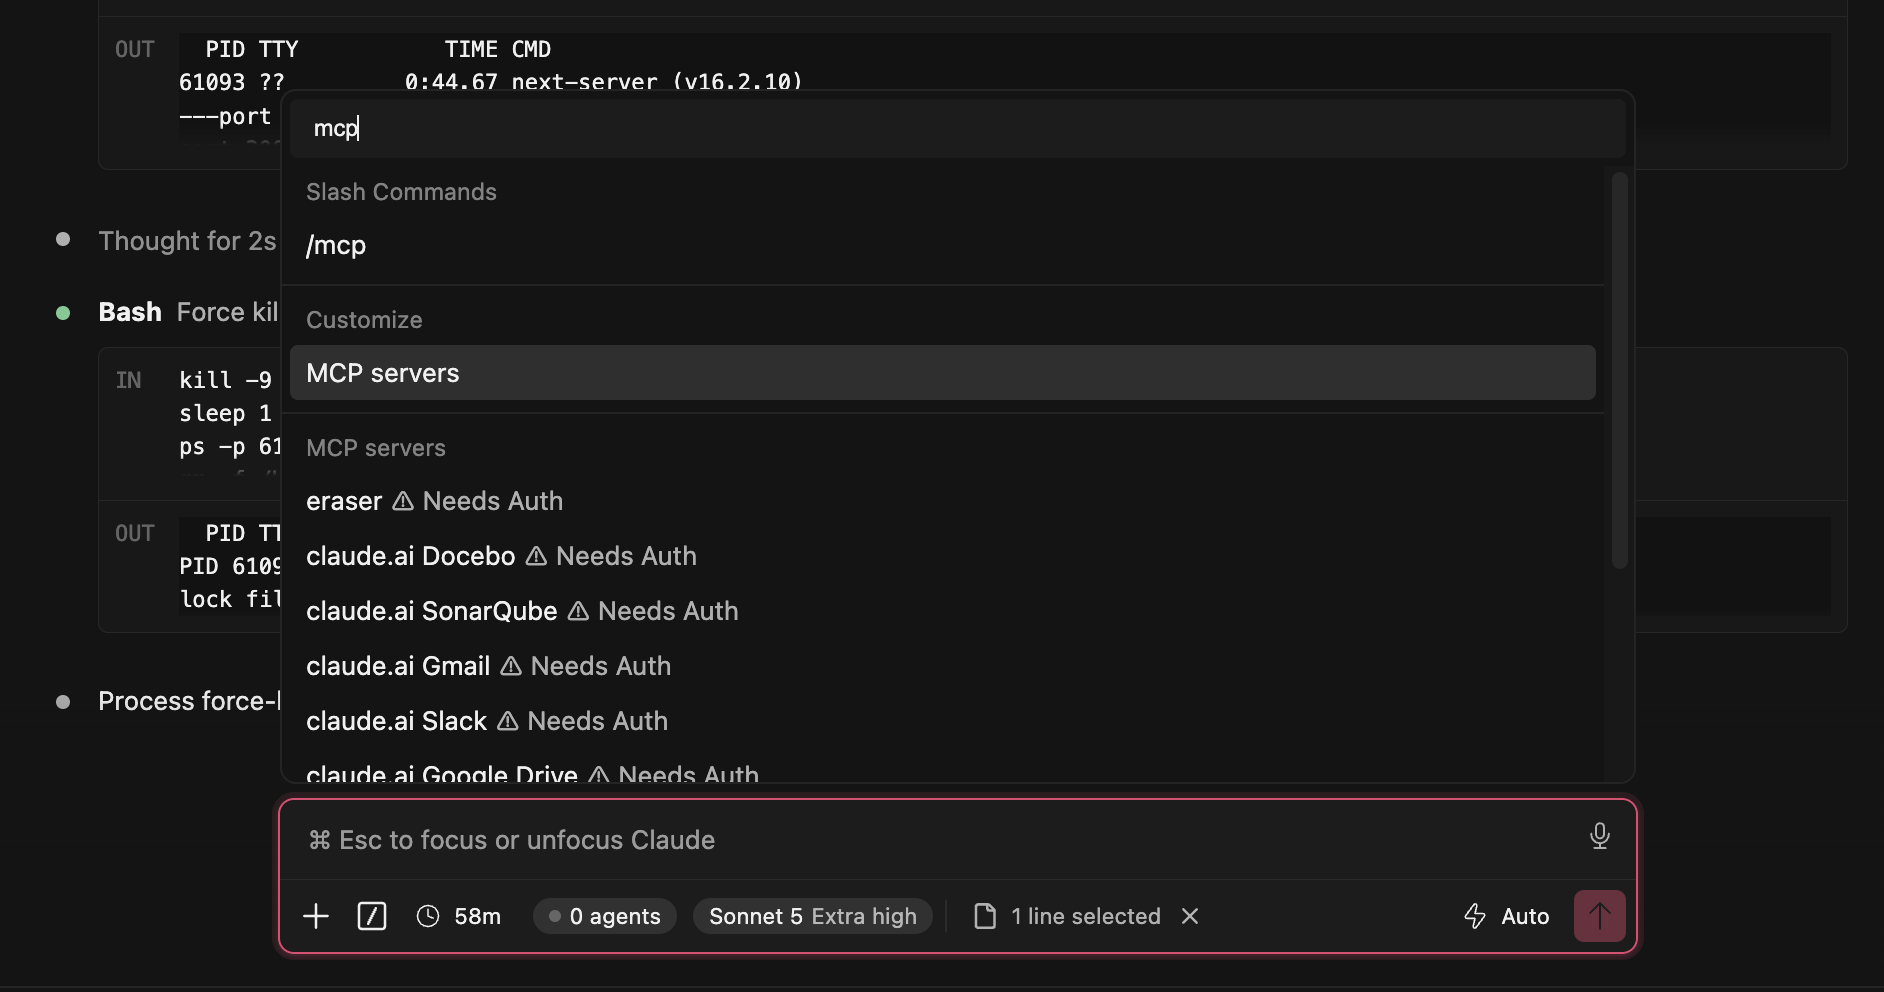
Task: Click the warning icon next to Gmail
Action: [511, 666]
